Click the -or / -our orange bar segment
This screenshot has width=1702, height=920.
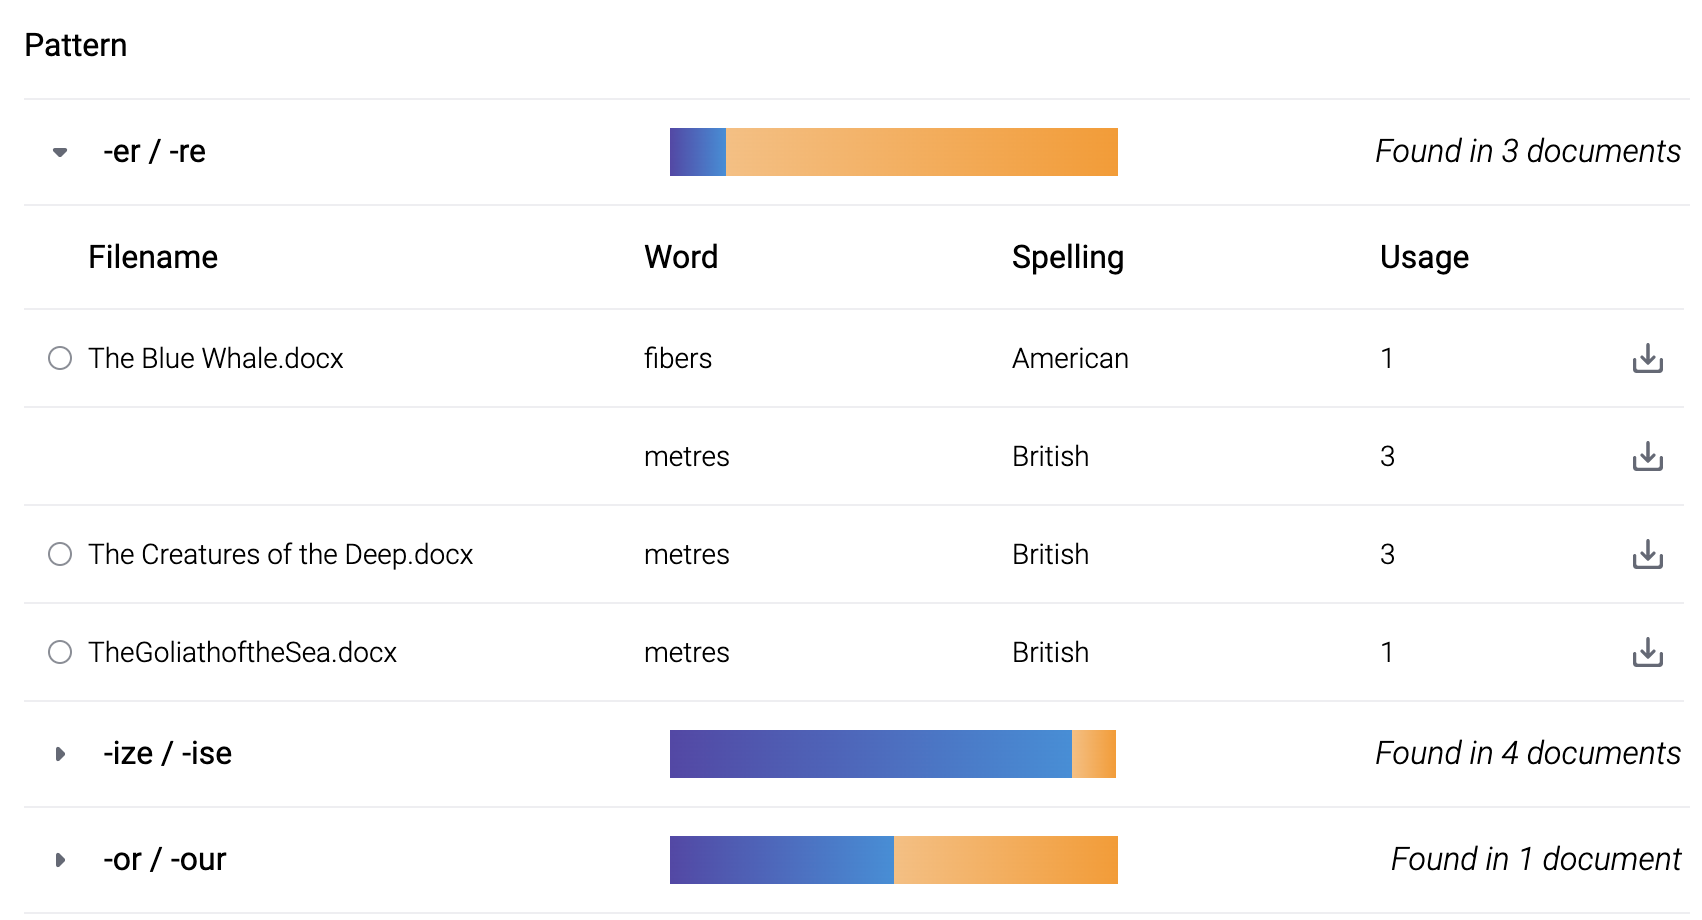1006,860
